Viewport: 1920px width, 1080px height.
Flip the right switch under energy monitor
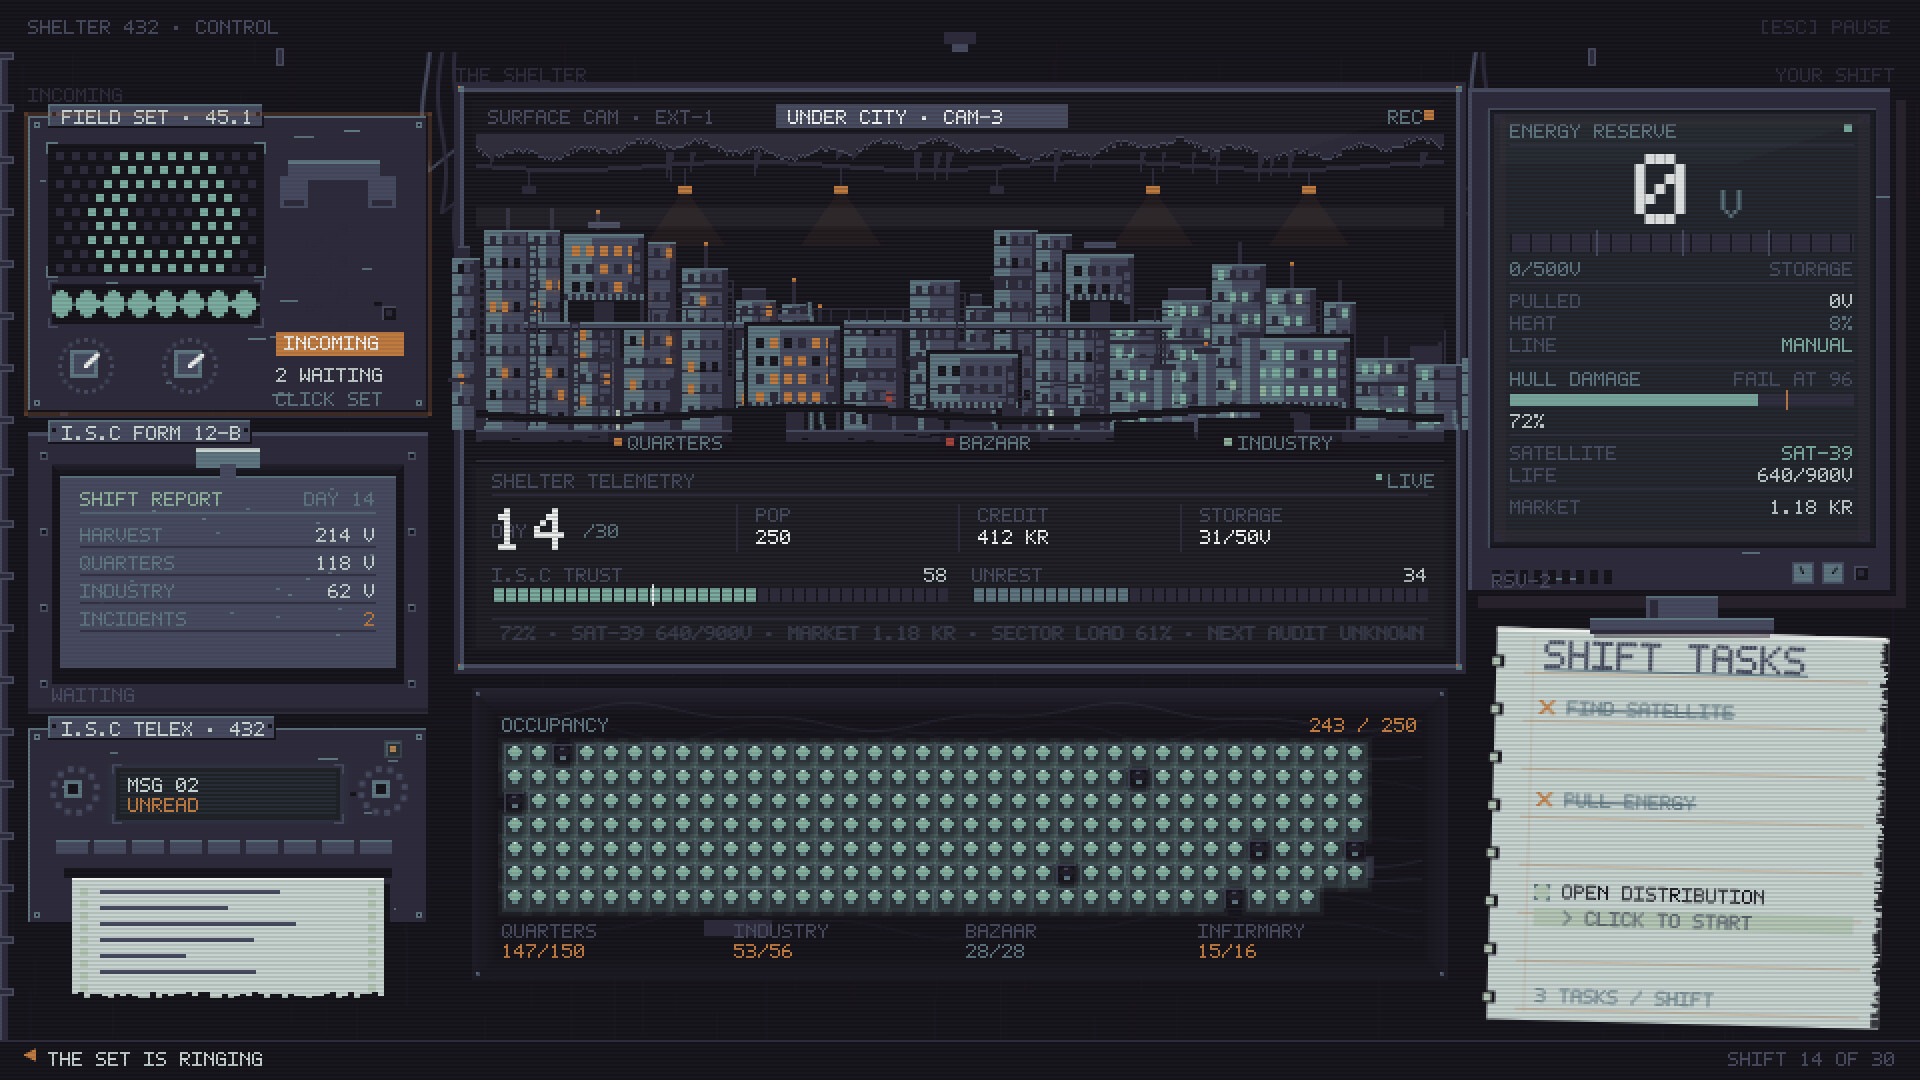(x=1832, y=573)
